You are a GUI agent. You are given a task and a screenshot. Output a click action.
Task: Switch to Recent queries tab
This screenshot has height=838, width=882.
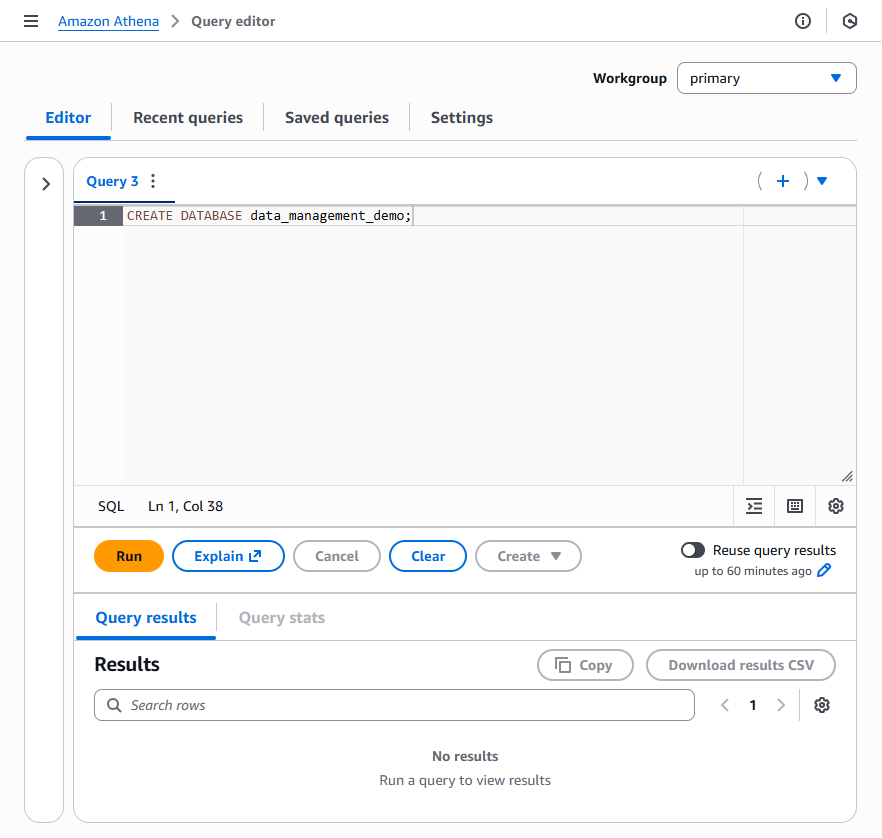(188, 117)
